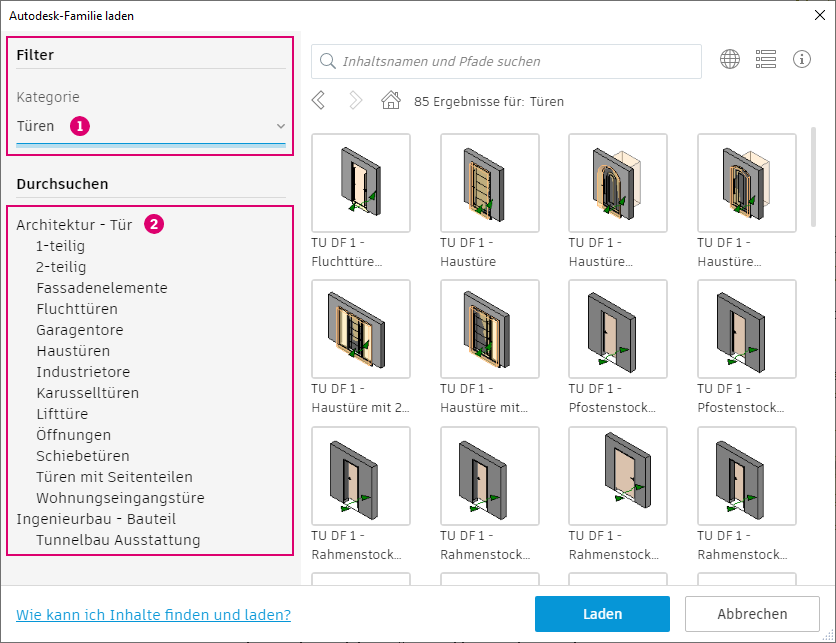Click the Laden button
This screenshot has height=643, width=836.
(x=602, y=614)
